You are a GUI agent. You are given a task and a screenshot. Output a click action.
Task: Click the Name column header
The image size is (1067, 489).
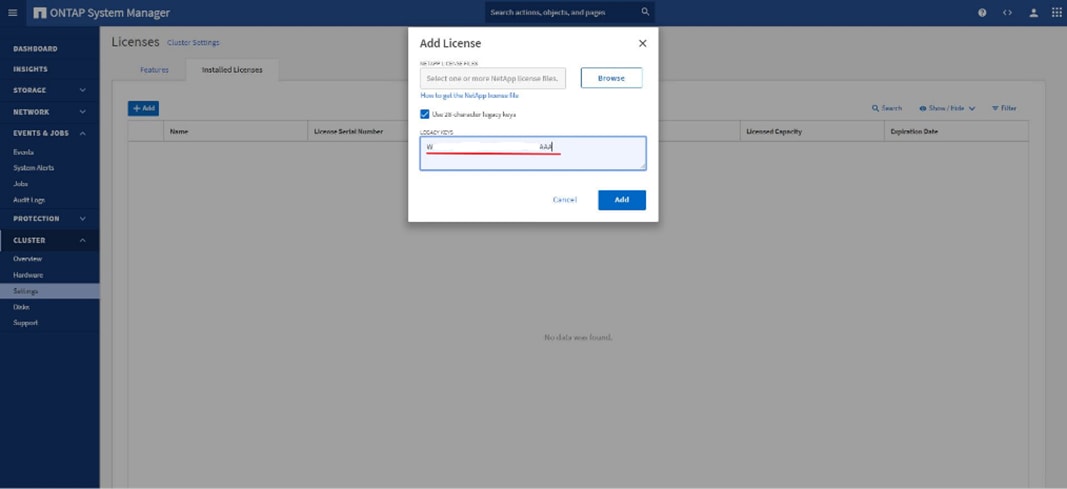tap(235, 131)
